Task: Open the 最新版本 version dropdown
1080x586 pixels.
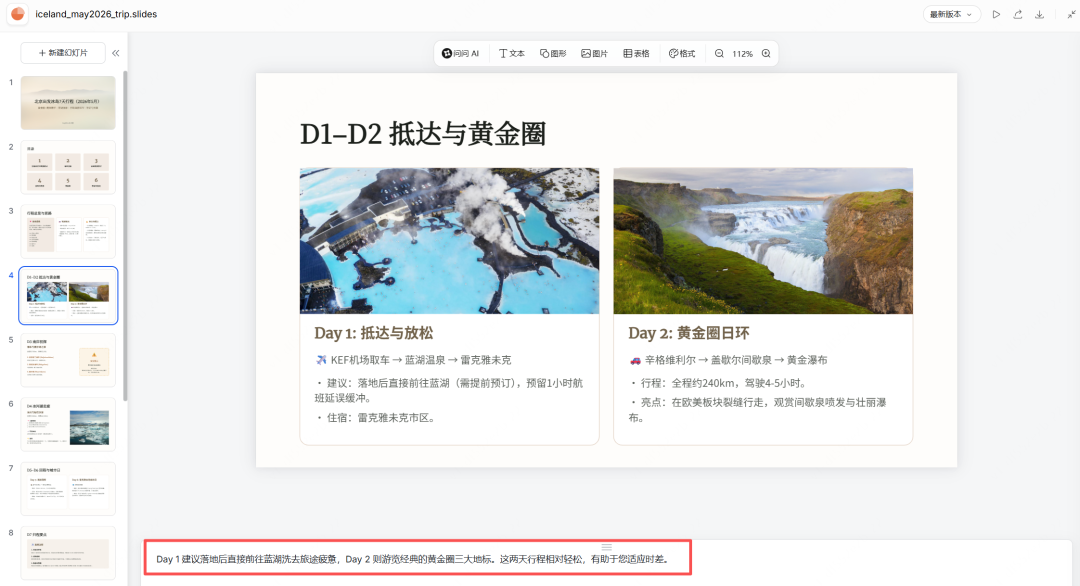Action: pos(950,15)
